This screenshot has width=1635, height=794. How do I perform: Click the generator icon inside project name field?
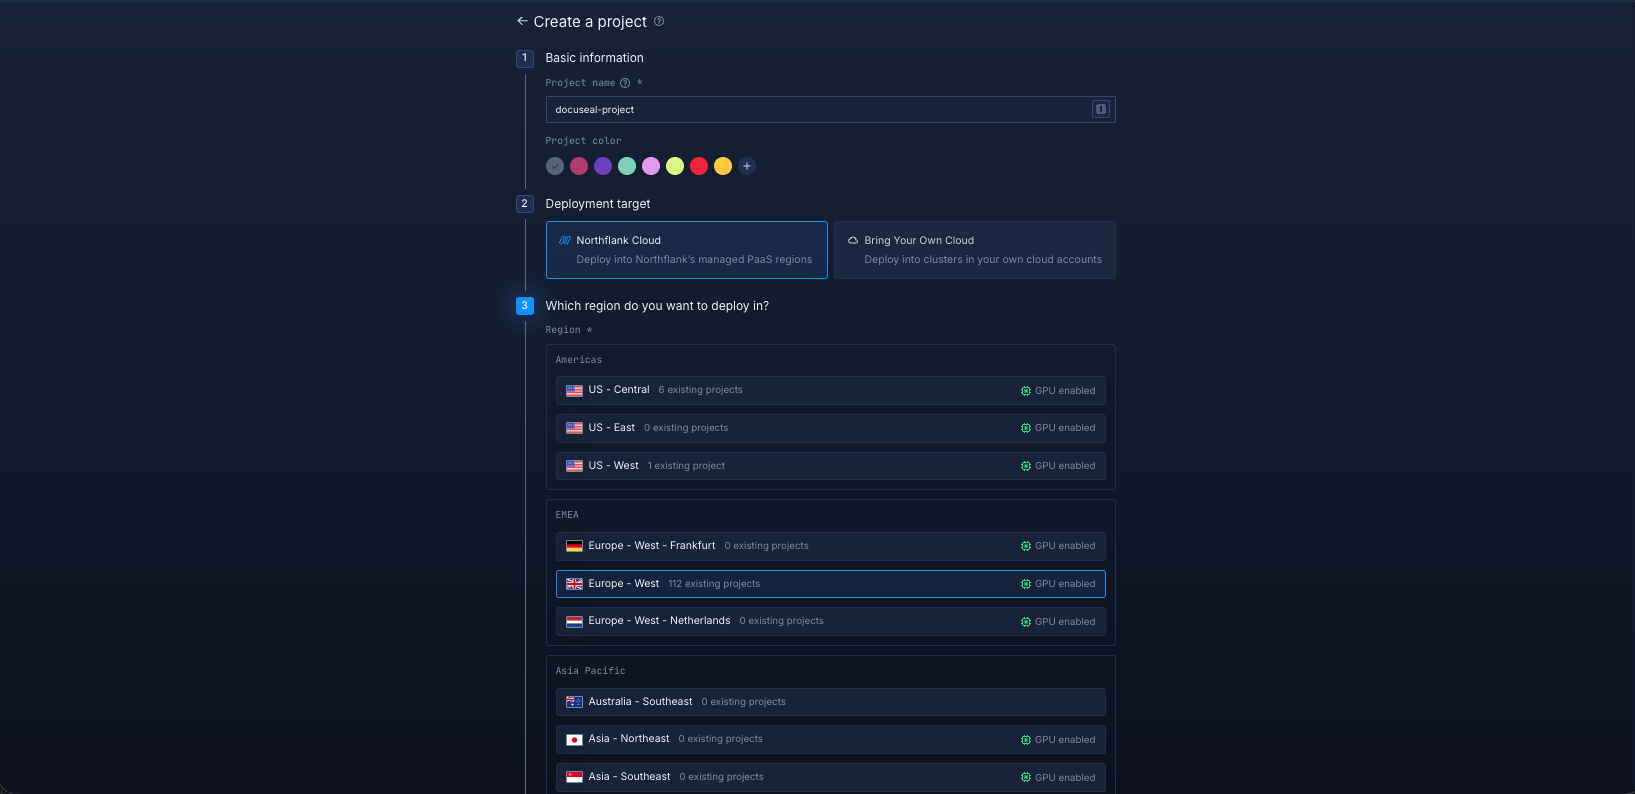[x=1101, y=109]
